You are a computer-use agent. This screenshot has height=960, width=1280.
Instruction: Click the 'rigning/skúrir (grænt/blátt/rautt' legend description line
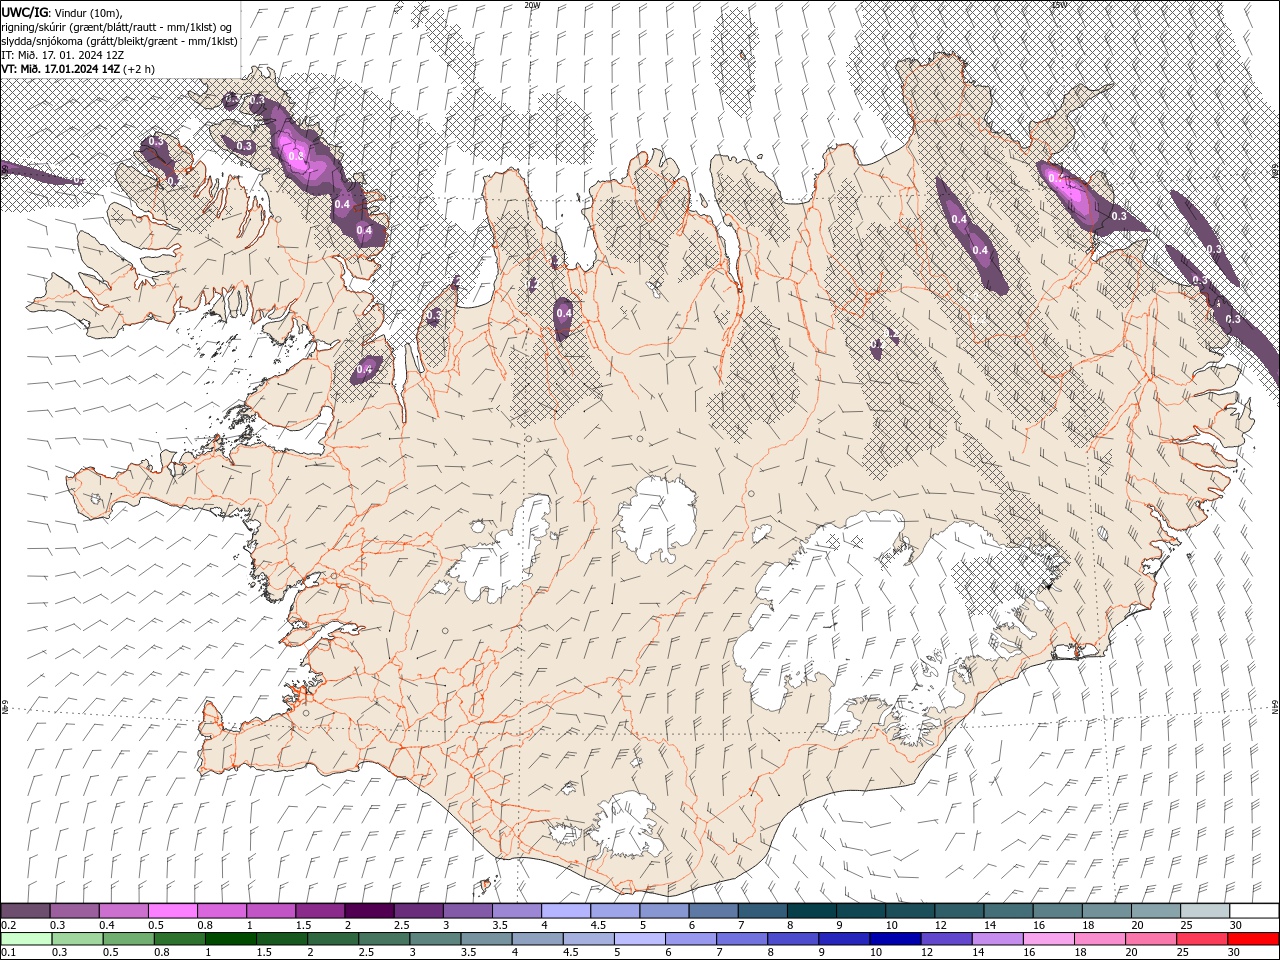tap(118, 27)
